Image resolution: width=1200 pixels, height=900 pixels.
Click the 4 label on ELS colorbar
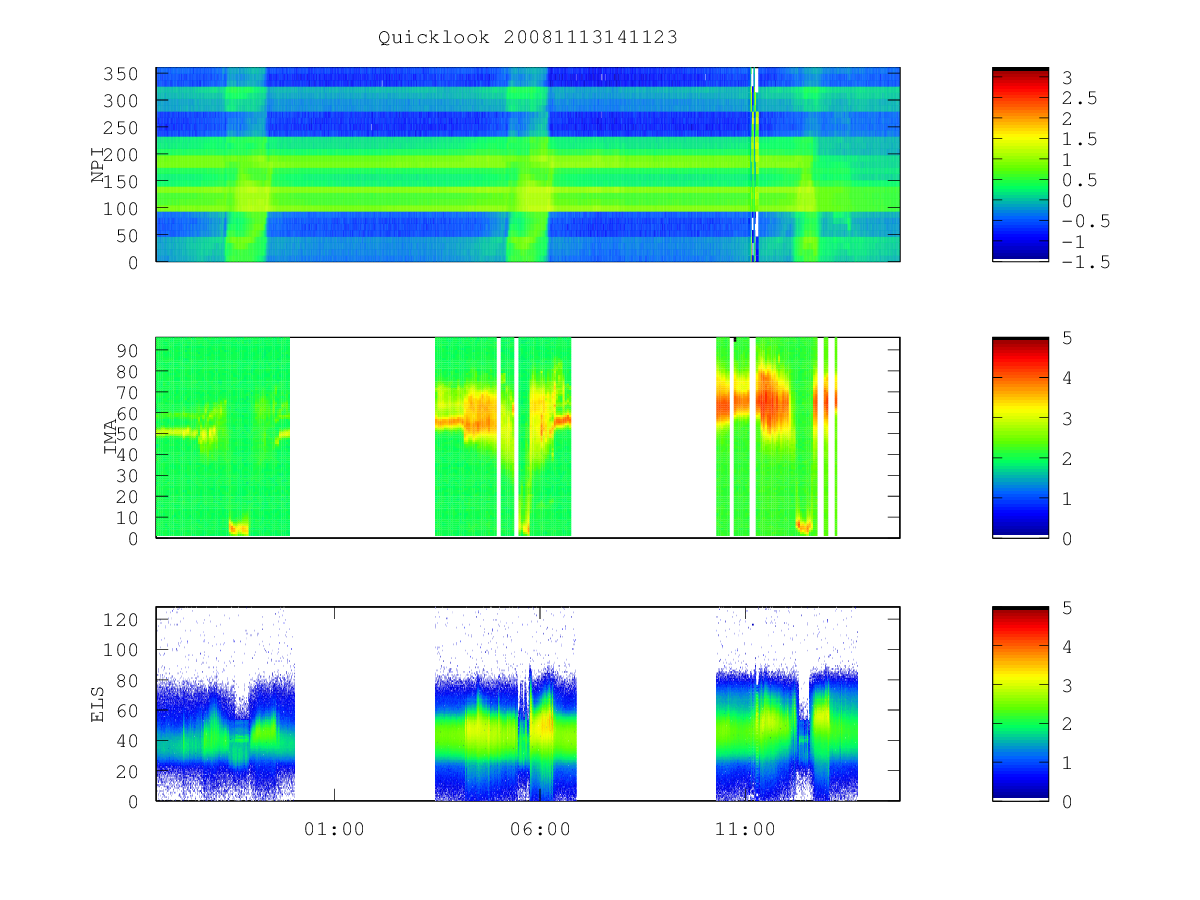click(x=1068, y=646)
